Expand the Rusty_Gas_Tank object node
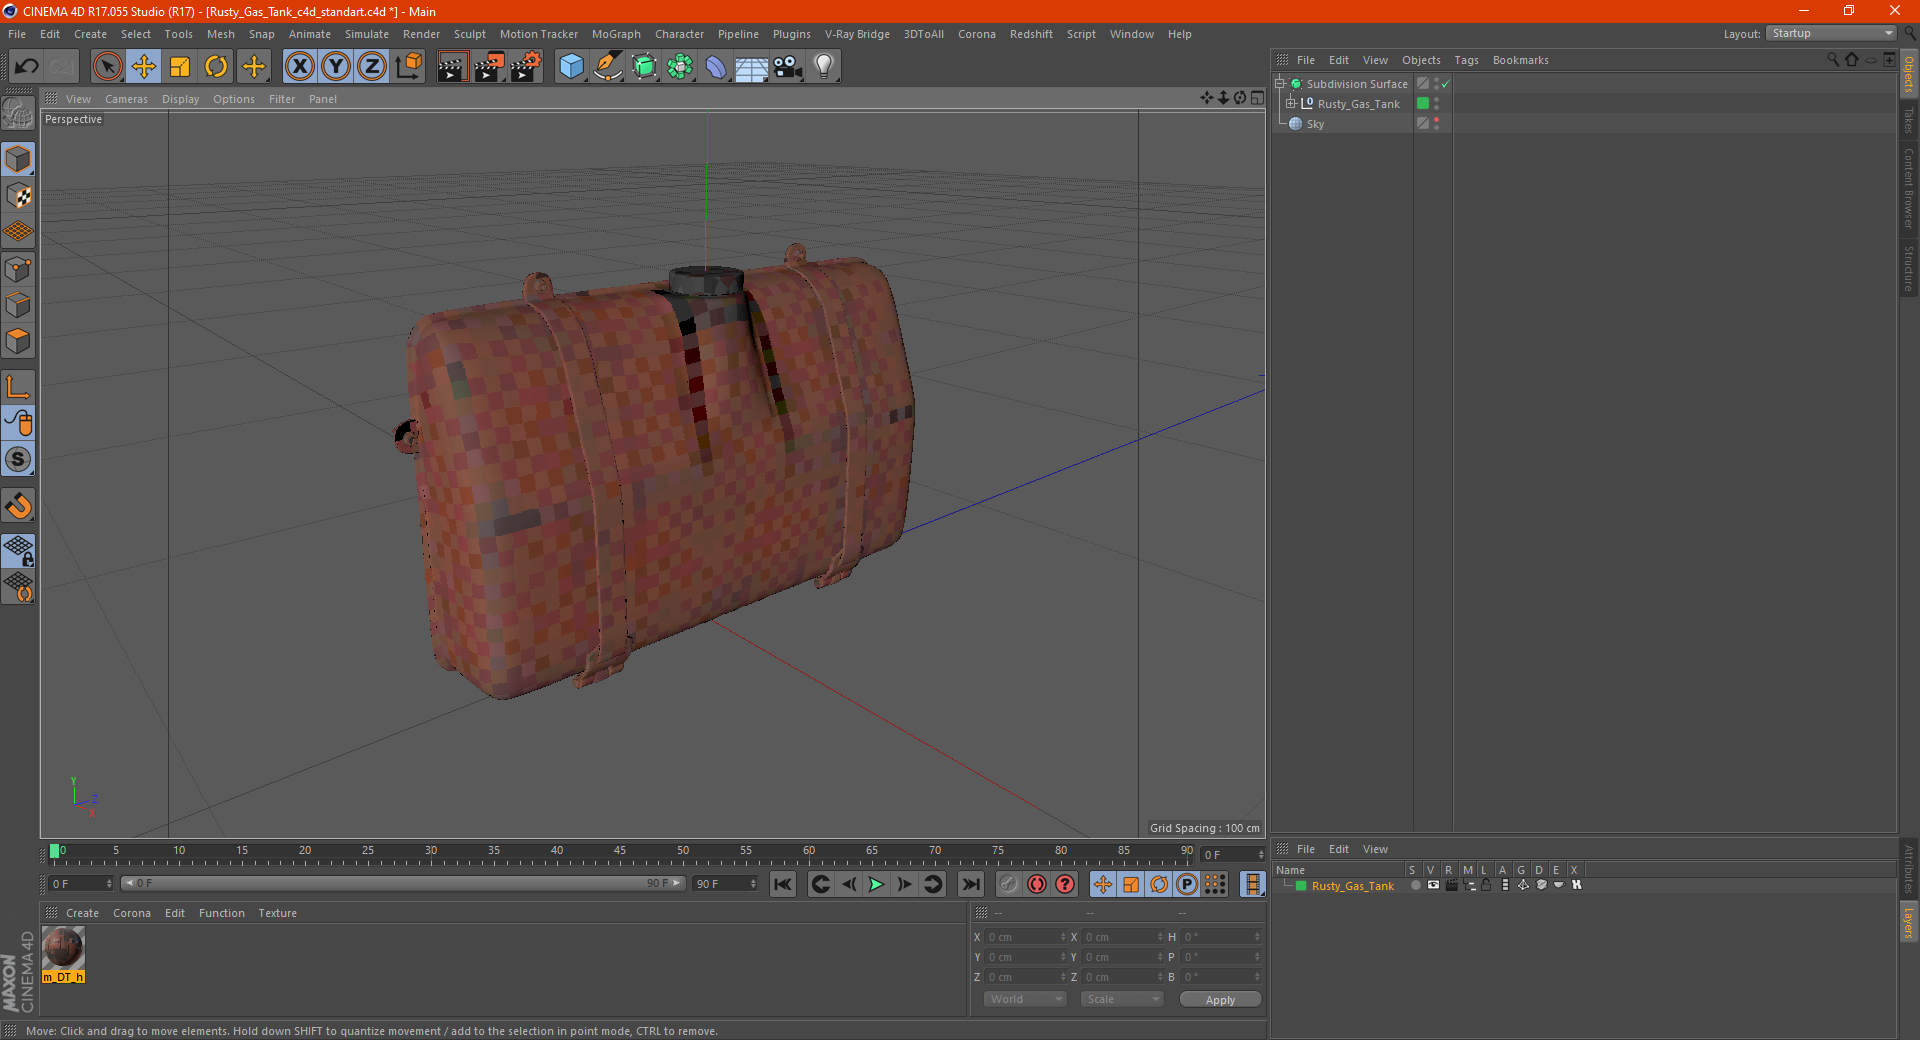Image resolution: width=1920 pixels, height=1040 pixels. pyautogui.click(x=1291, y=103)
